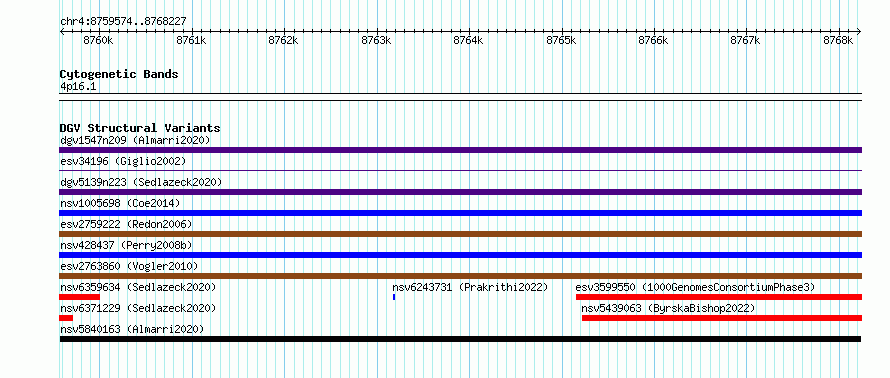890x378 pixels.
Task: Click the 8763k ruler tick
Action: (x=376, y=40)
